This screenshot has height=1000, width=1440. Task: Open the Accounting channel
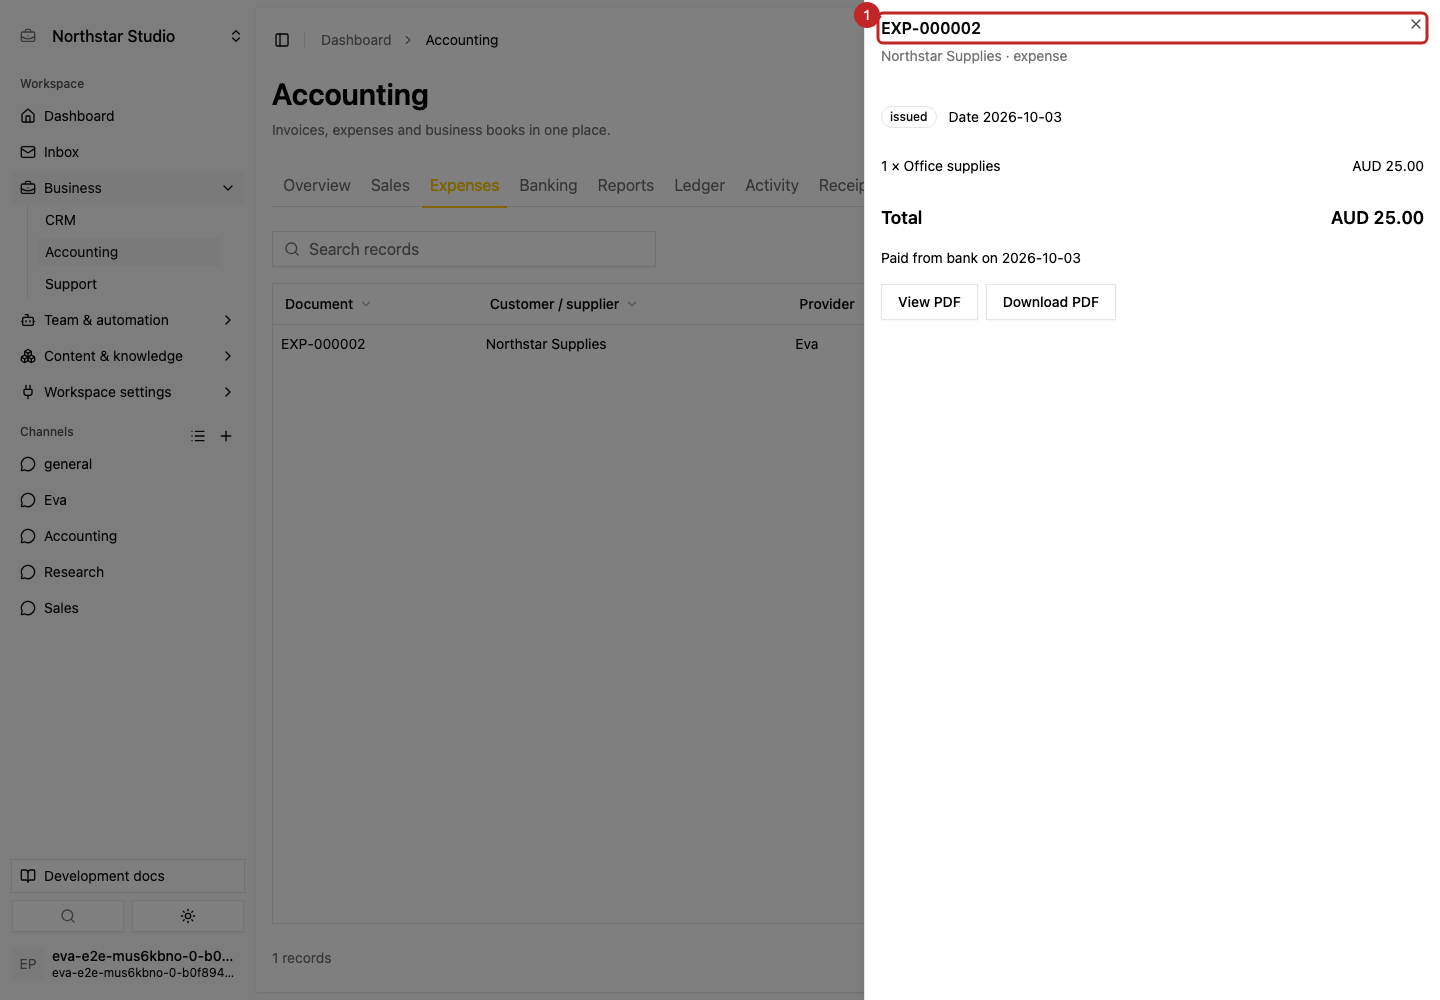click(128, 536)
